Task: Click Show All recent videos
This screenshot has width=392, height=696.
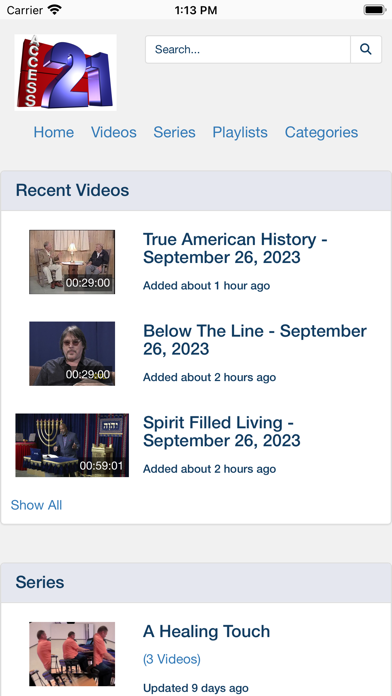Action: click(36, 505)
